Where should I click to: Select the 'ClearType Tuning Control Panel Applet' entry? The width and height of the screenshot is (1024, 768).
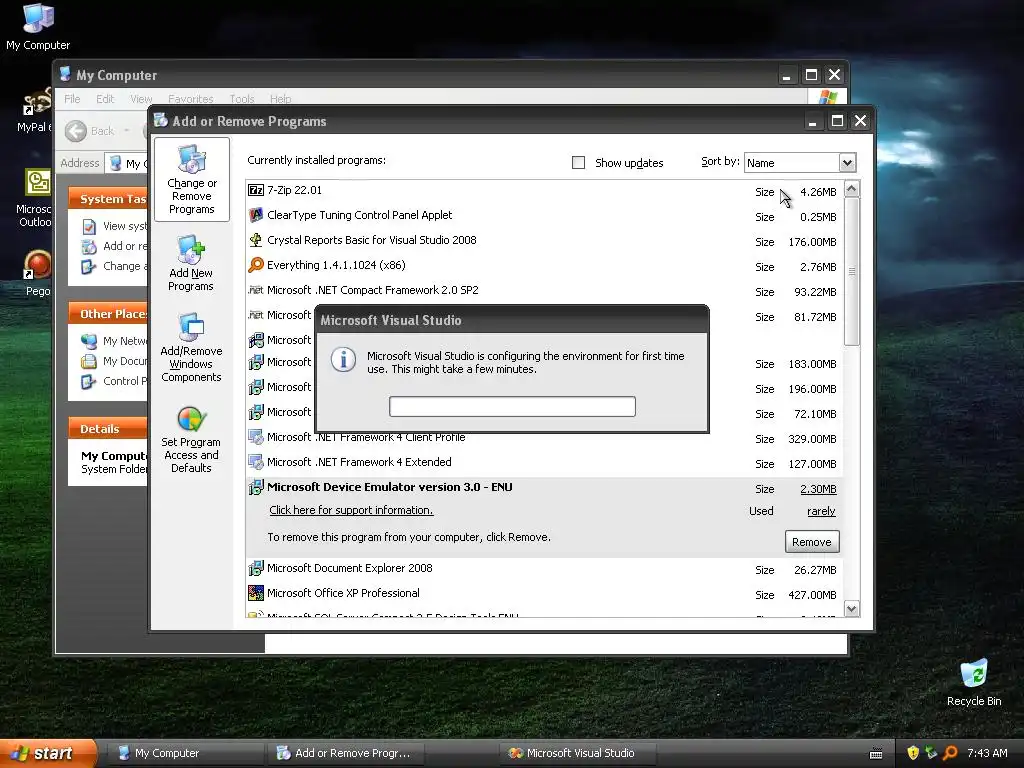point(359,215)
